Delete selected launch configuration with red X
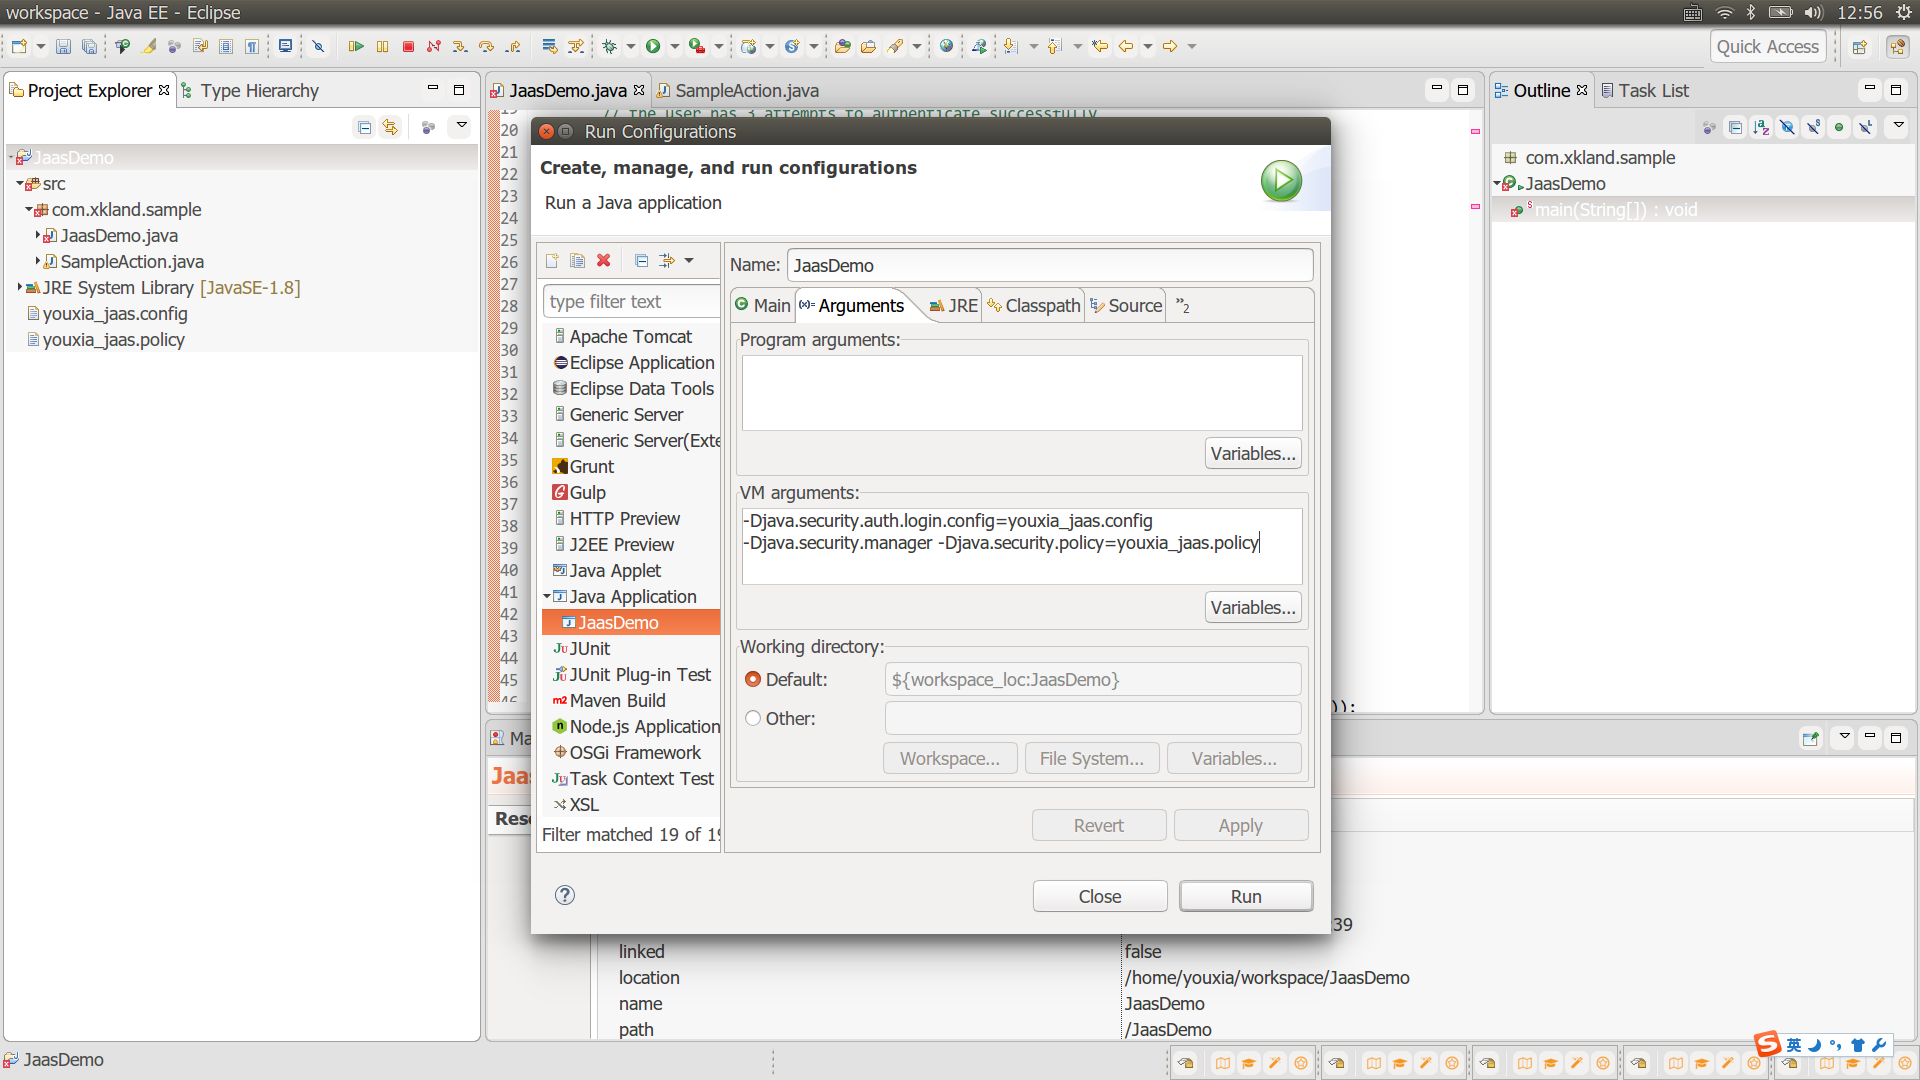Viewport: 1920px width, 1080px height. [603, 261]
